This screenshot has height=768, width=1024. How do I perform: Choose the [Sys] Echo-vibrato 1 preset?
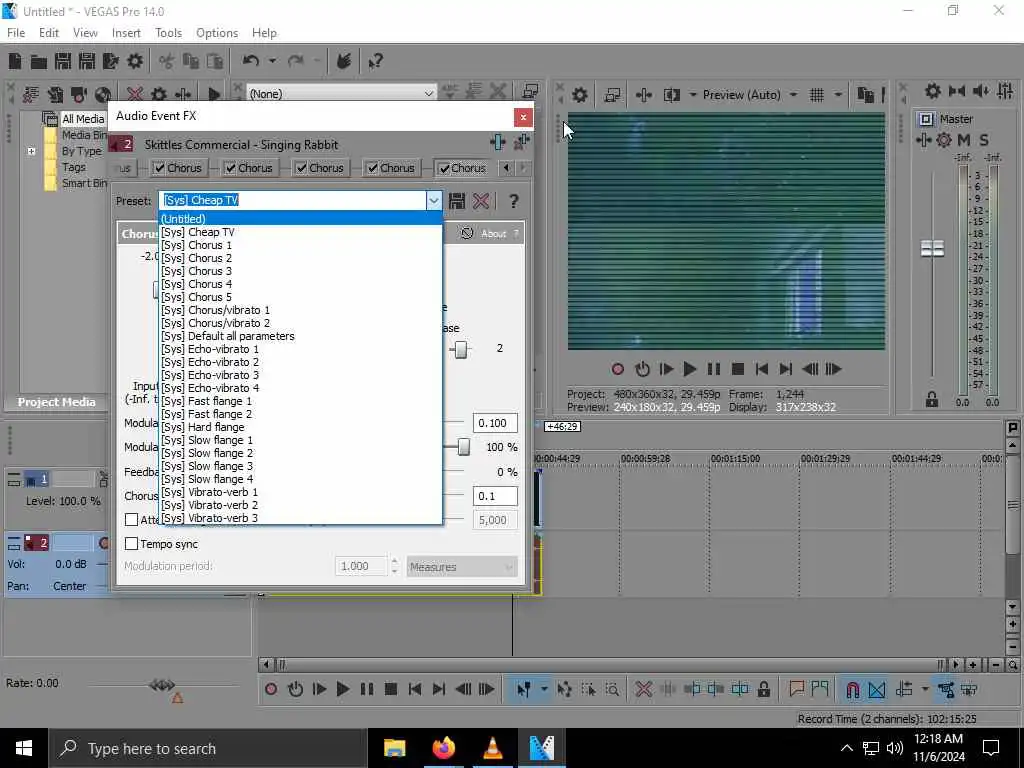coord(301,349)
